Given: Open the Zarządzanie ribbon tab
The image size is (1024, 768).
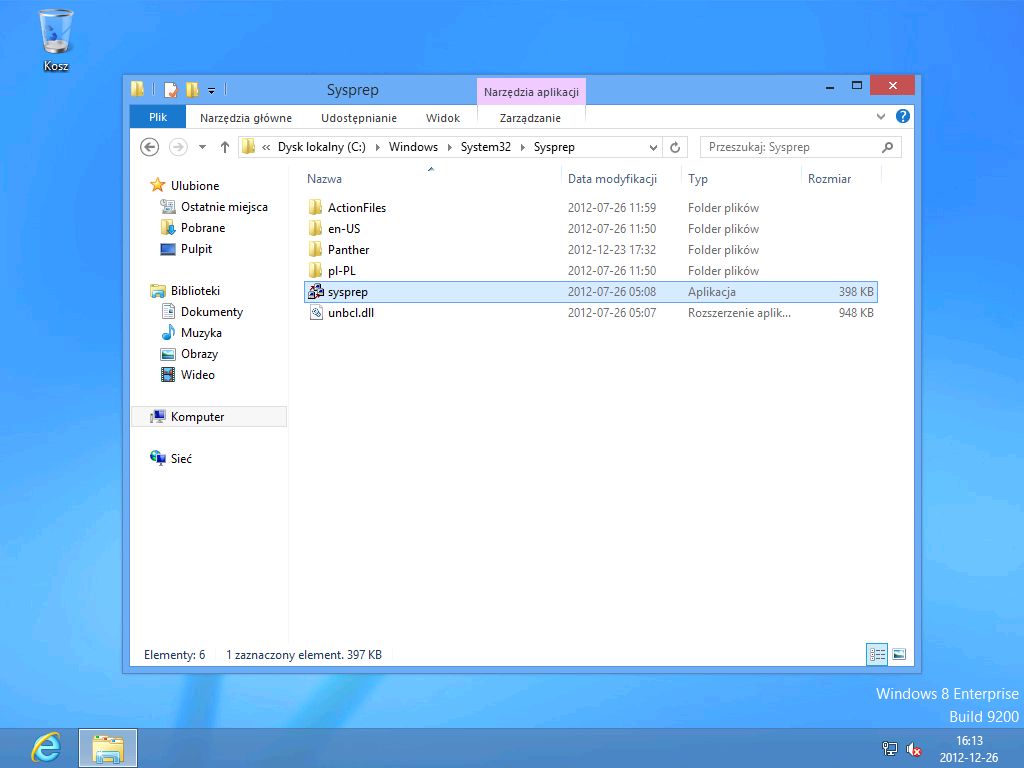Looking at the screenshot, I should 530,118.
